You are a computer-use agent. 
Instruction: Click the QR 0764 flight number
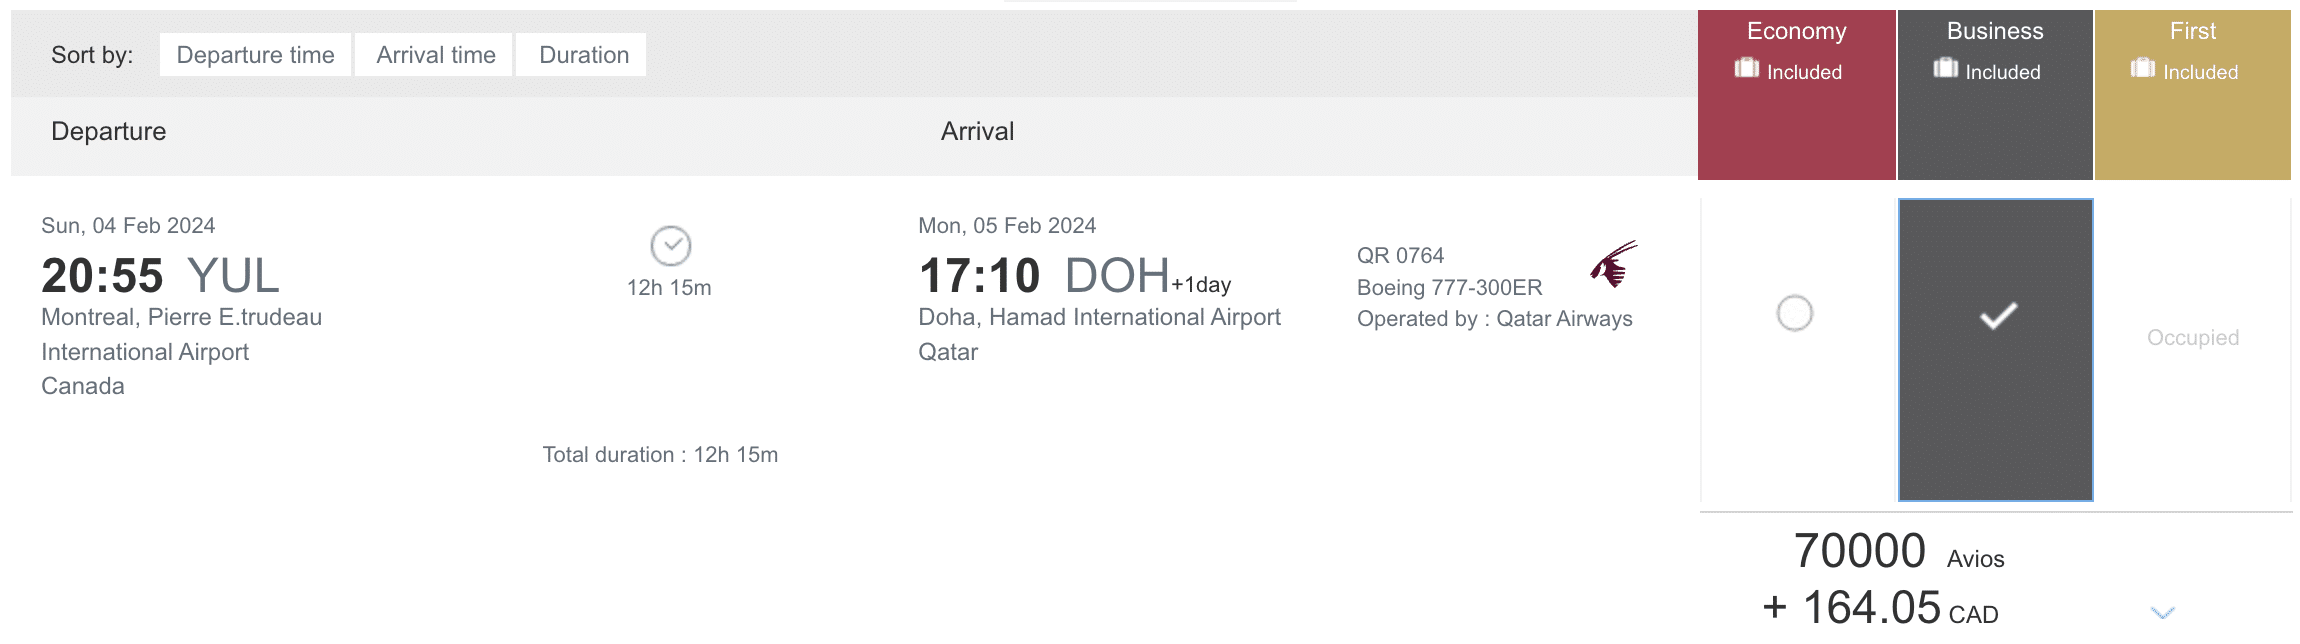(1400, 256)
